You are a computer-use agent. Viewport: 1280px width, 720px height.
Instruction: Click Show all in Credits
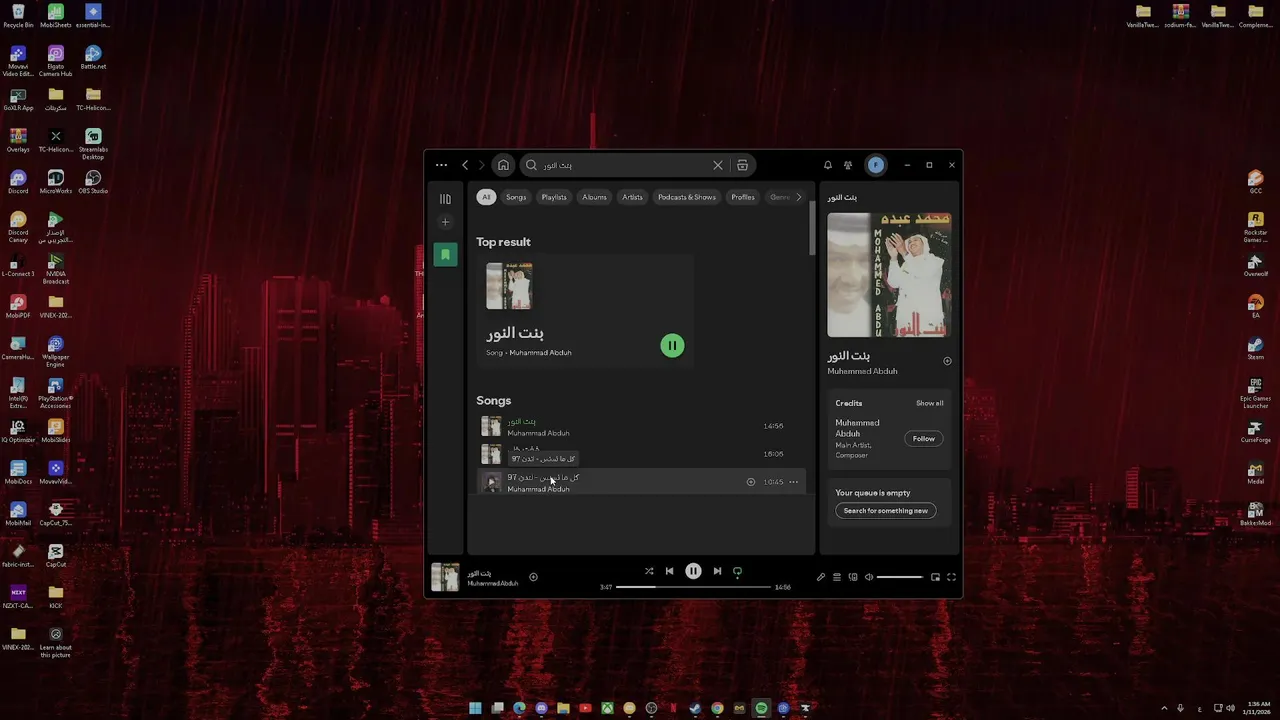(930, 403)
